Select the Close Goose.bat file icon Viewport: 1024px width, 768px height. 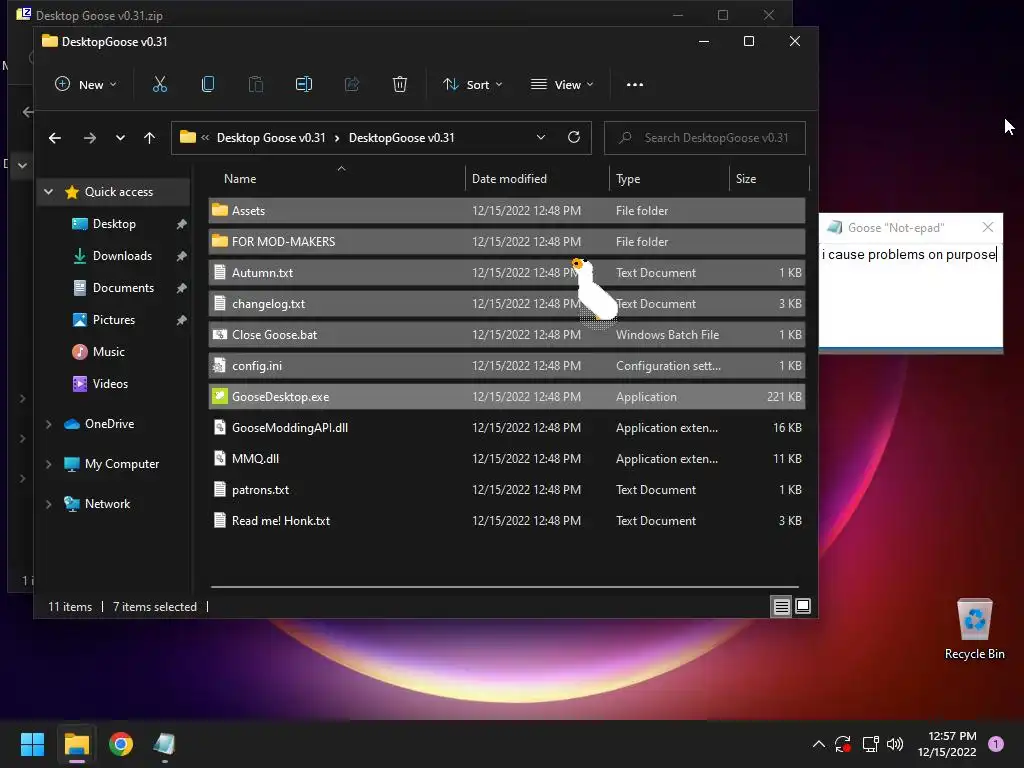220,334
